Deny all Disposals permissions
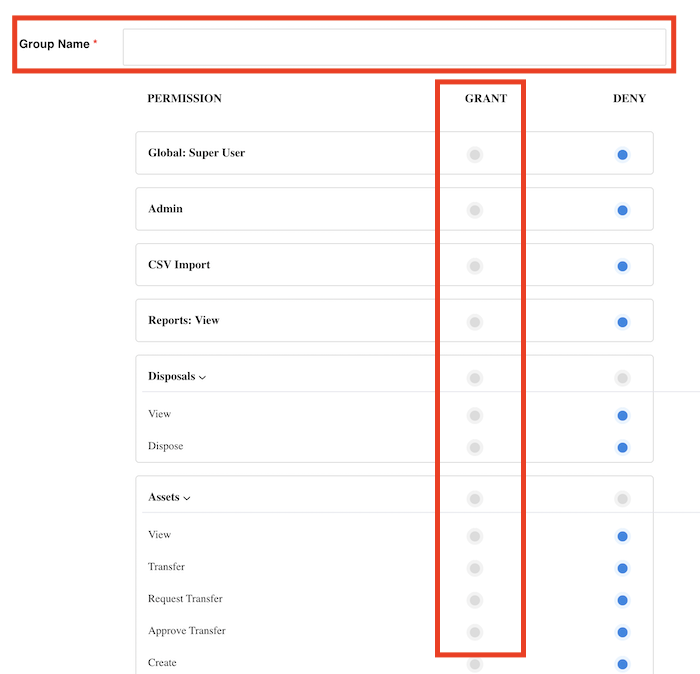Viewport: 700px width, 674px height. click(622, 378)
